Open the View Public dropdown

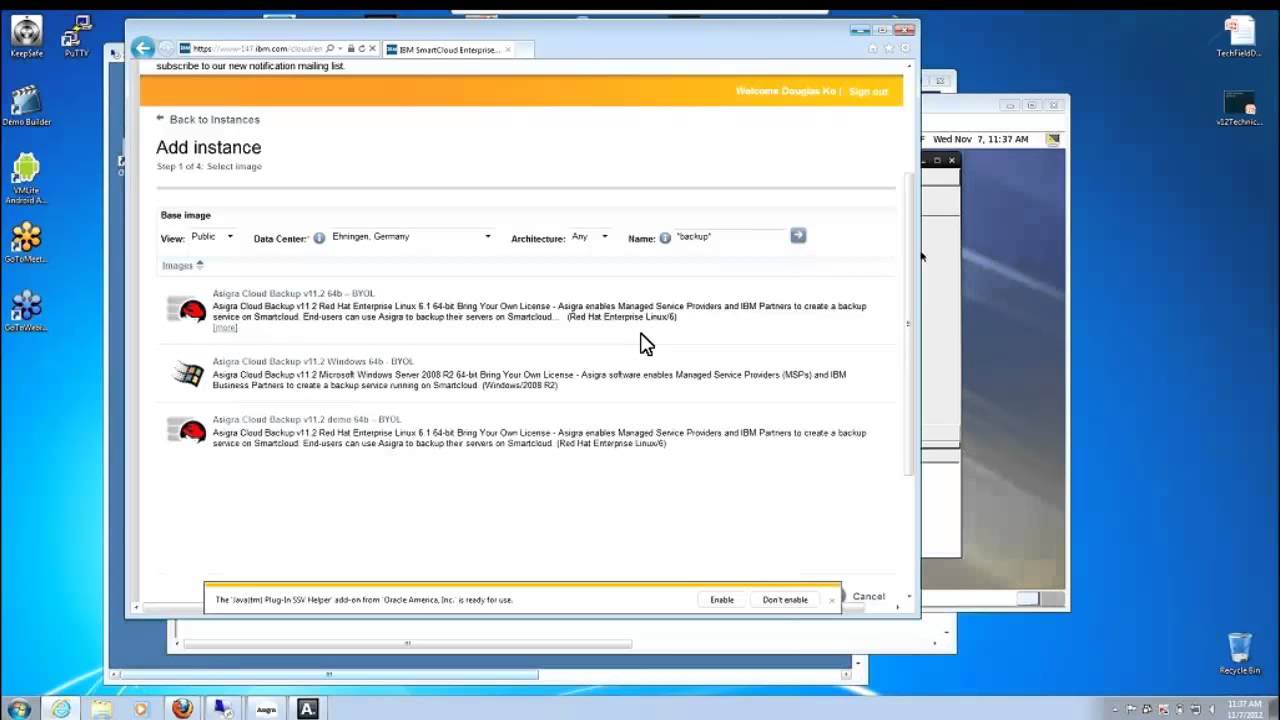click(x=212, y=237)
